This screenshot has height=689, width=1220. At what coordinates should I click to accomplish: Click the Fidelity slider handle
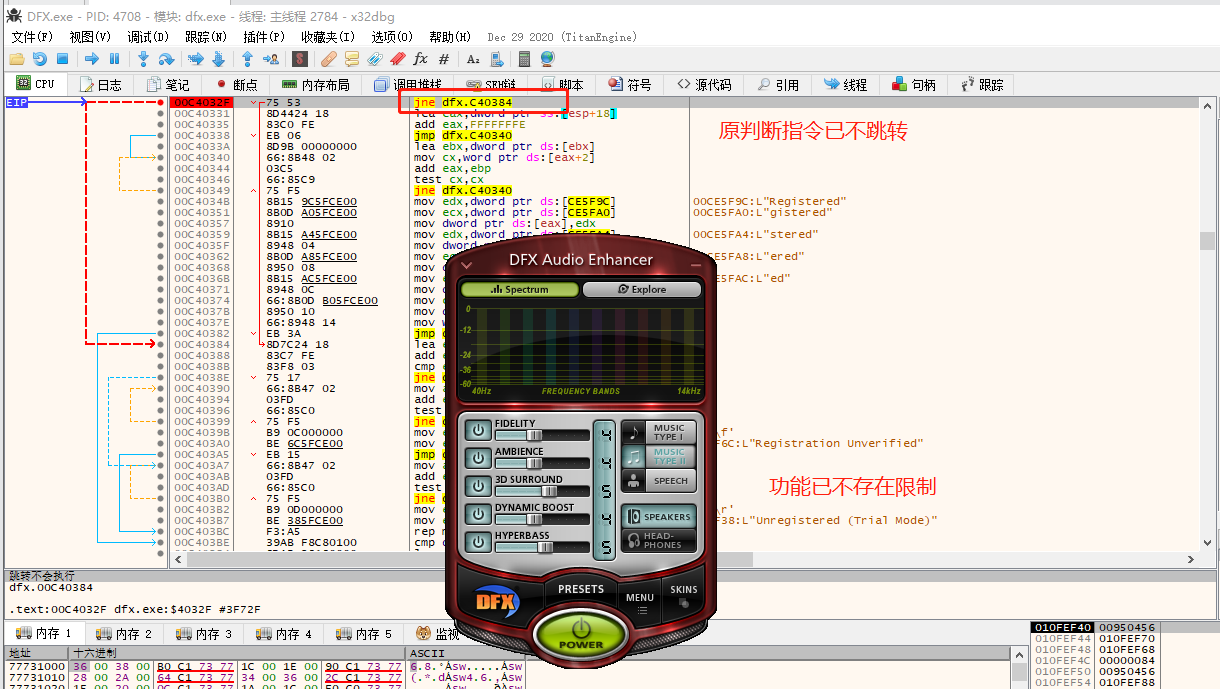pos(534,435)
